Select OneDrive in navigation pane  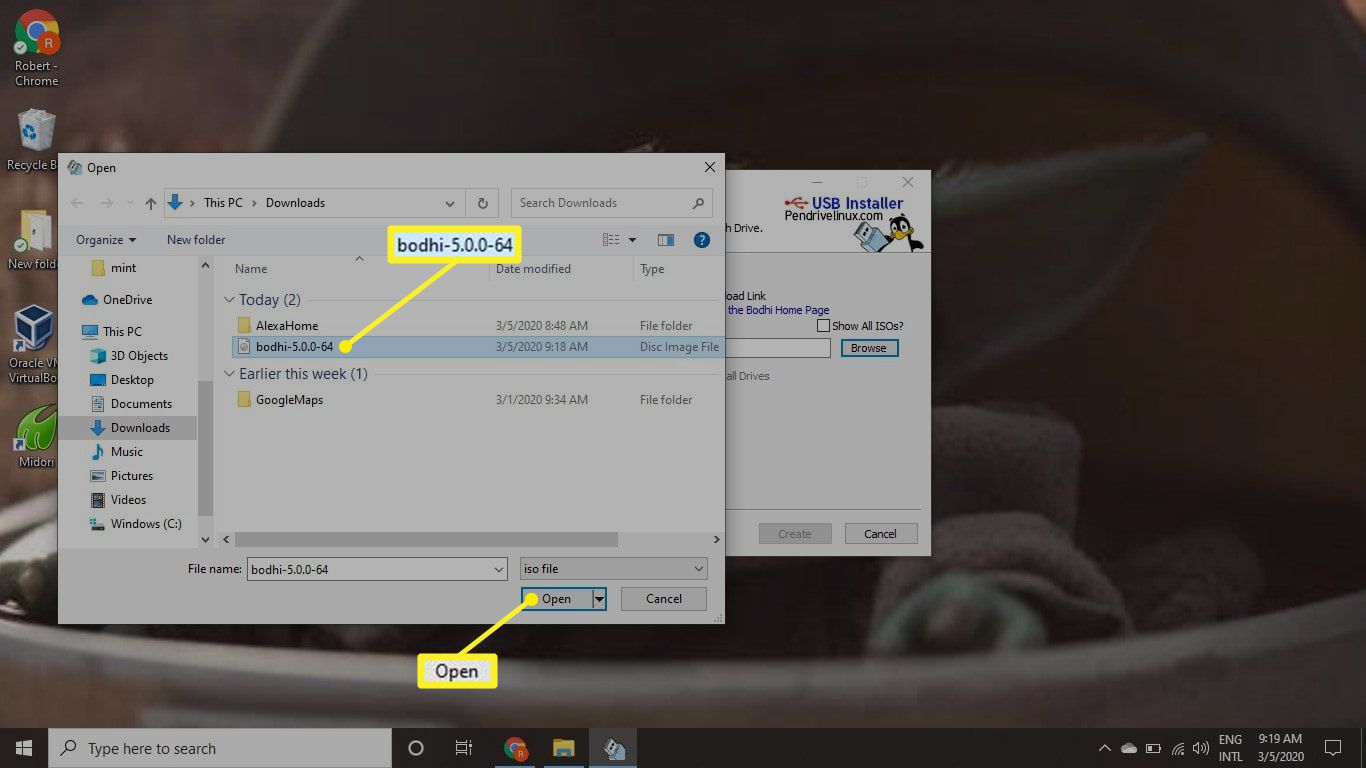117,300
